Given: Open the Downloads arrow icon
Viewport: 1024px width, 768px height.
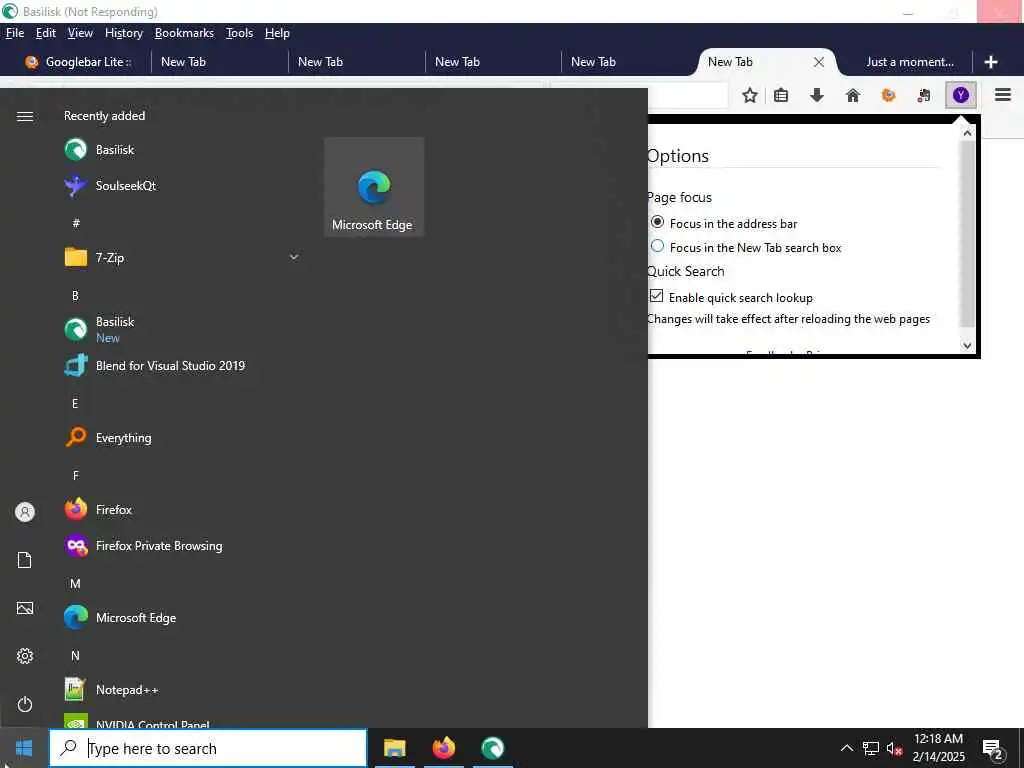Looking at the screenshot, I should [816, 95].
